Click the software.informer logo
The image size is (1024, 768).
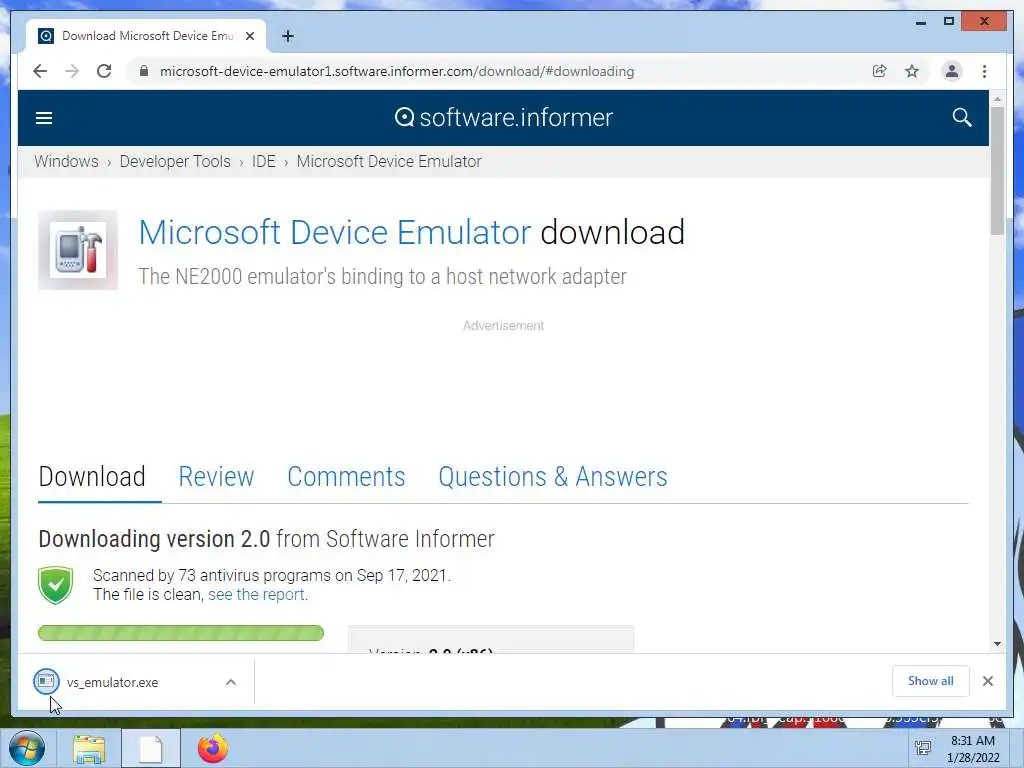pos(504,118)
